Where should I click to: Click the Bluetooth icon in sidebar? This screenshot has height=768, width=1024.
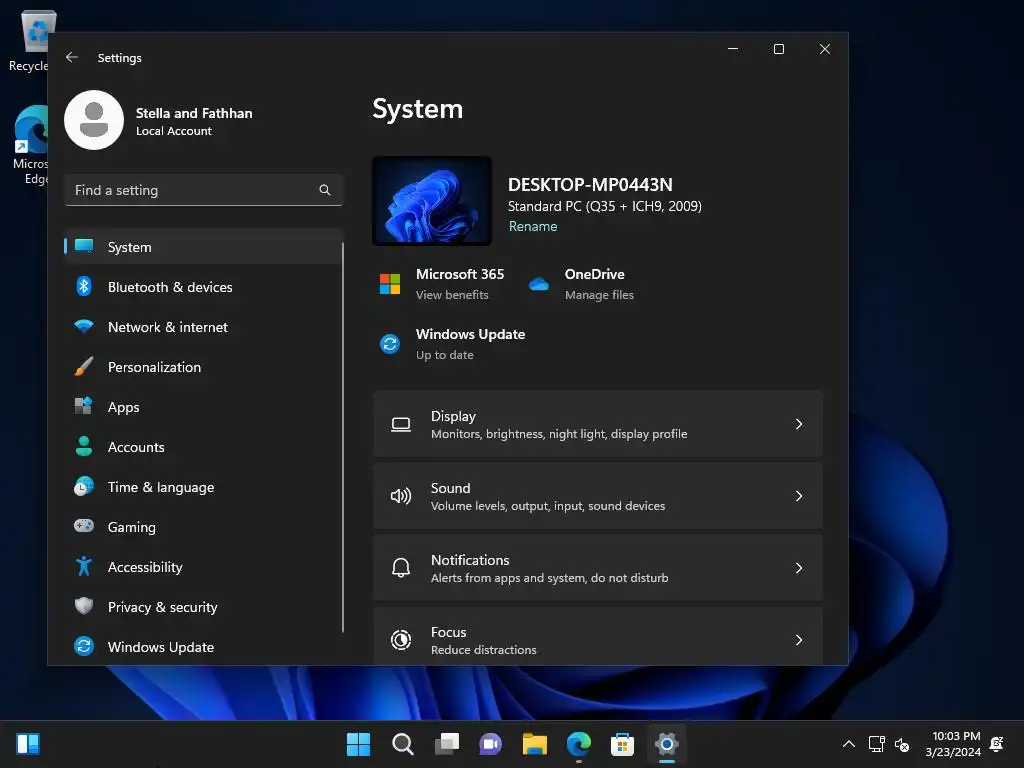(84, 287)
